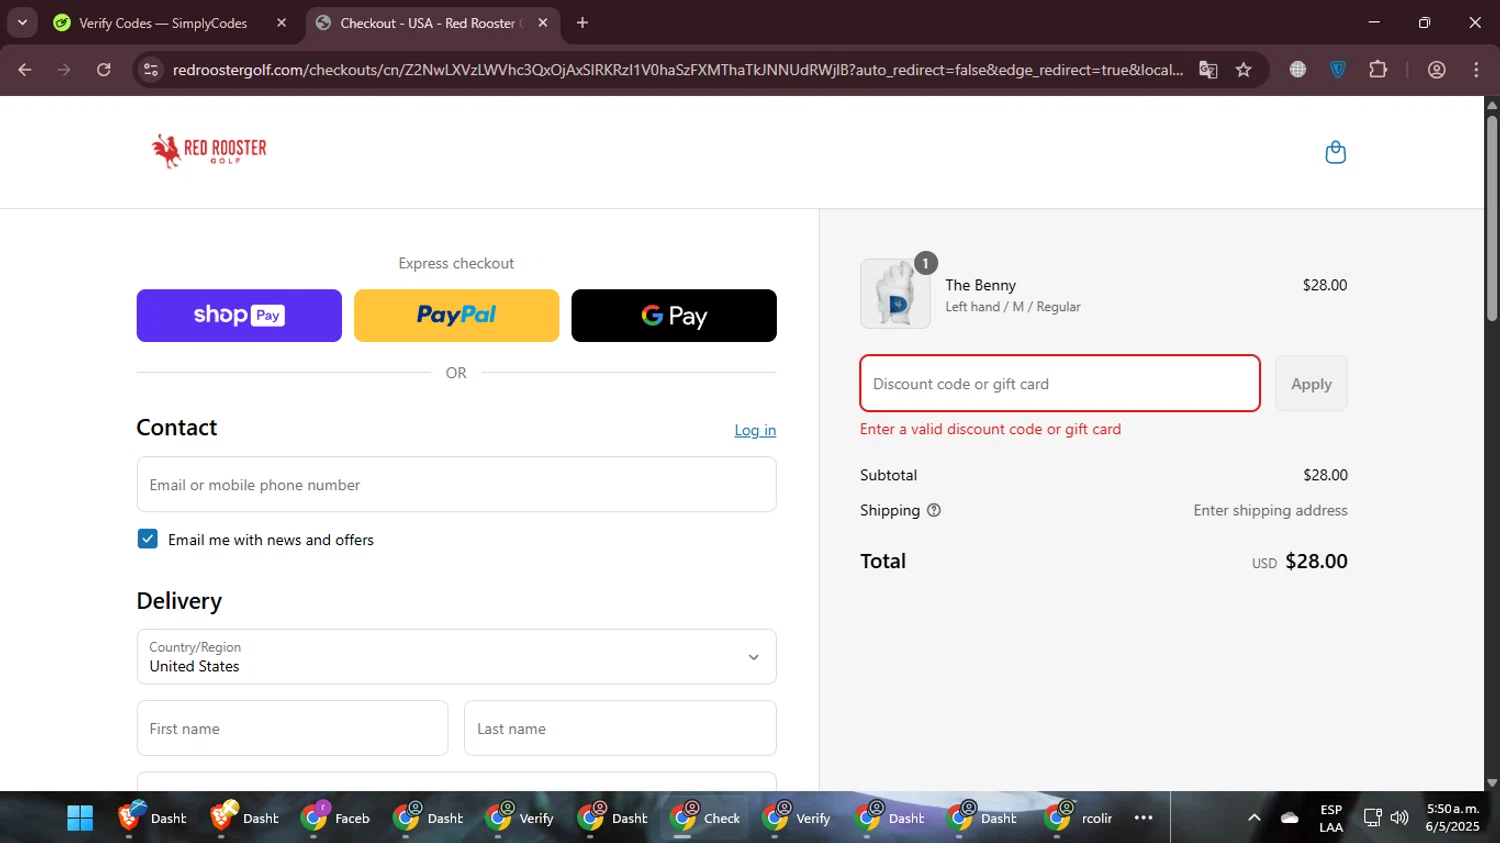1500x843 pixels.
Task: Click the Subtotal $28.00 amount
Action: [x=1325, y=475]
